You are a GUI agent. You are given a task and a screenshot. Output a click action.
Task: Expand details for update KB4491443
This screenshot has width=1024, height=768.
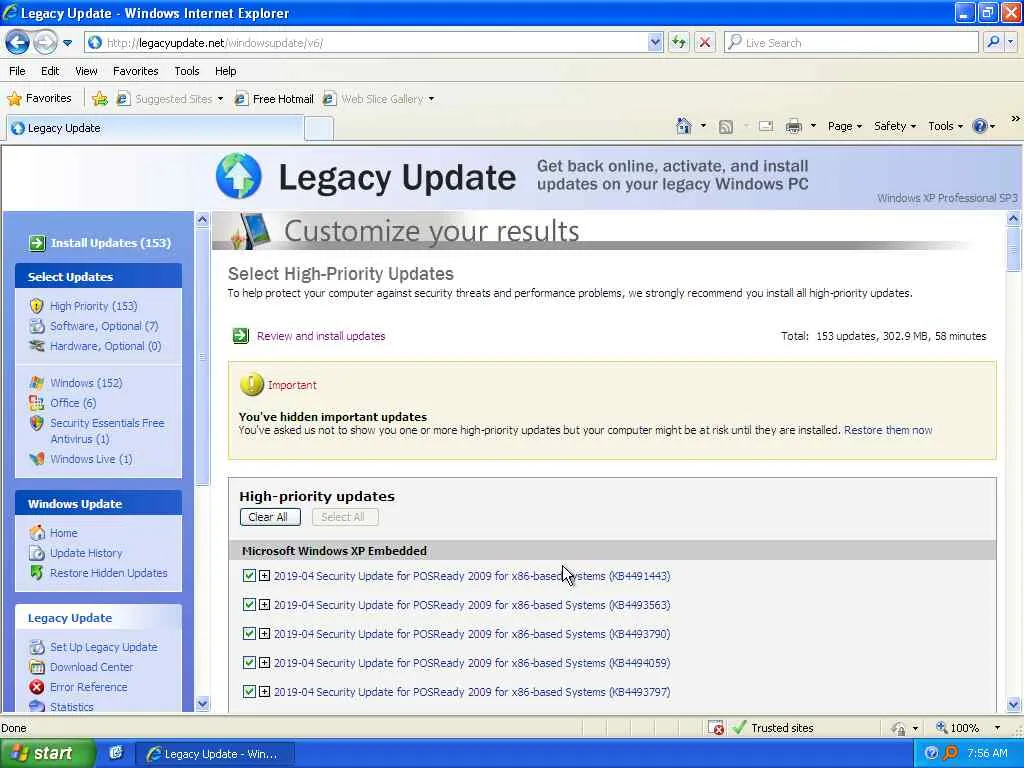click(x=264, y=575)
